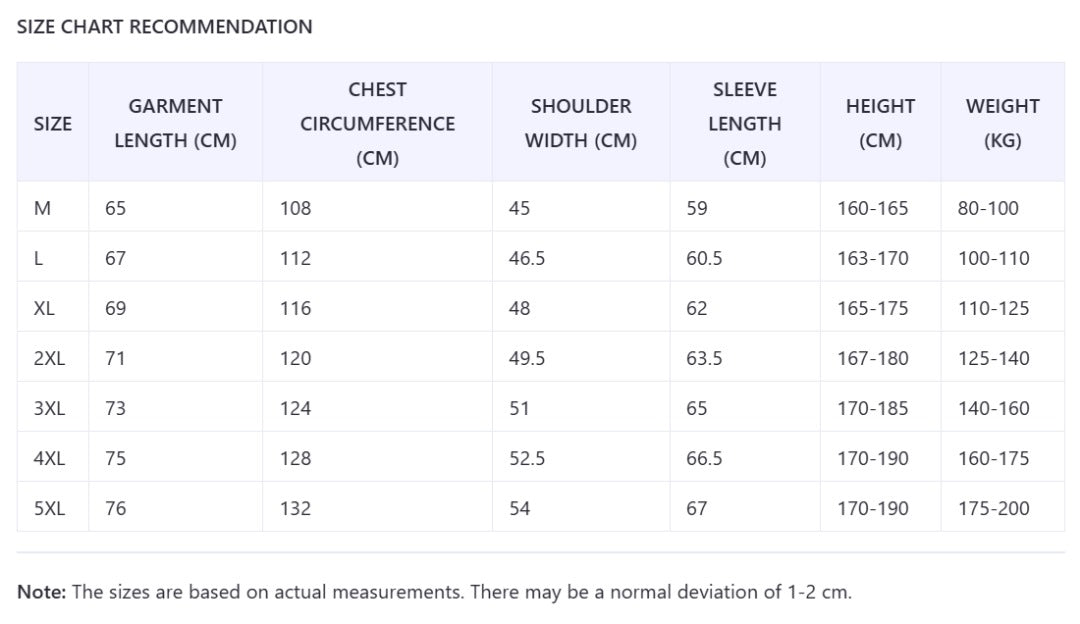Click the 3XL size row label
Image resolution: width=1080 pixels, height=624 pixels.
[x=49, y=408]
